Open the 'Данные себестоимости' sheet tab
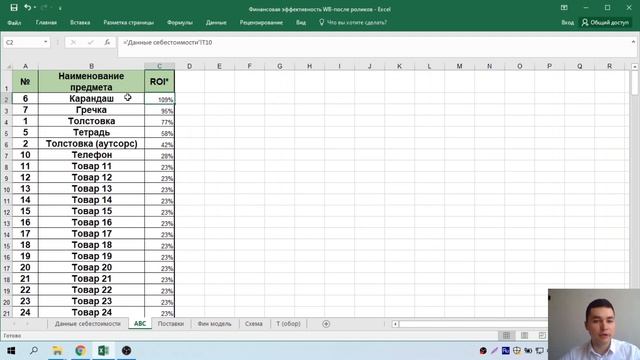This screenshot has height=360, width=640. pyautogui.click(x=88, y=324)
